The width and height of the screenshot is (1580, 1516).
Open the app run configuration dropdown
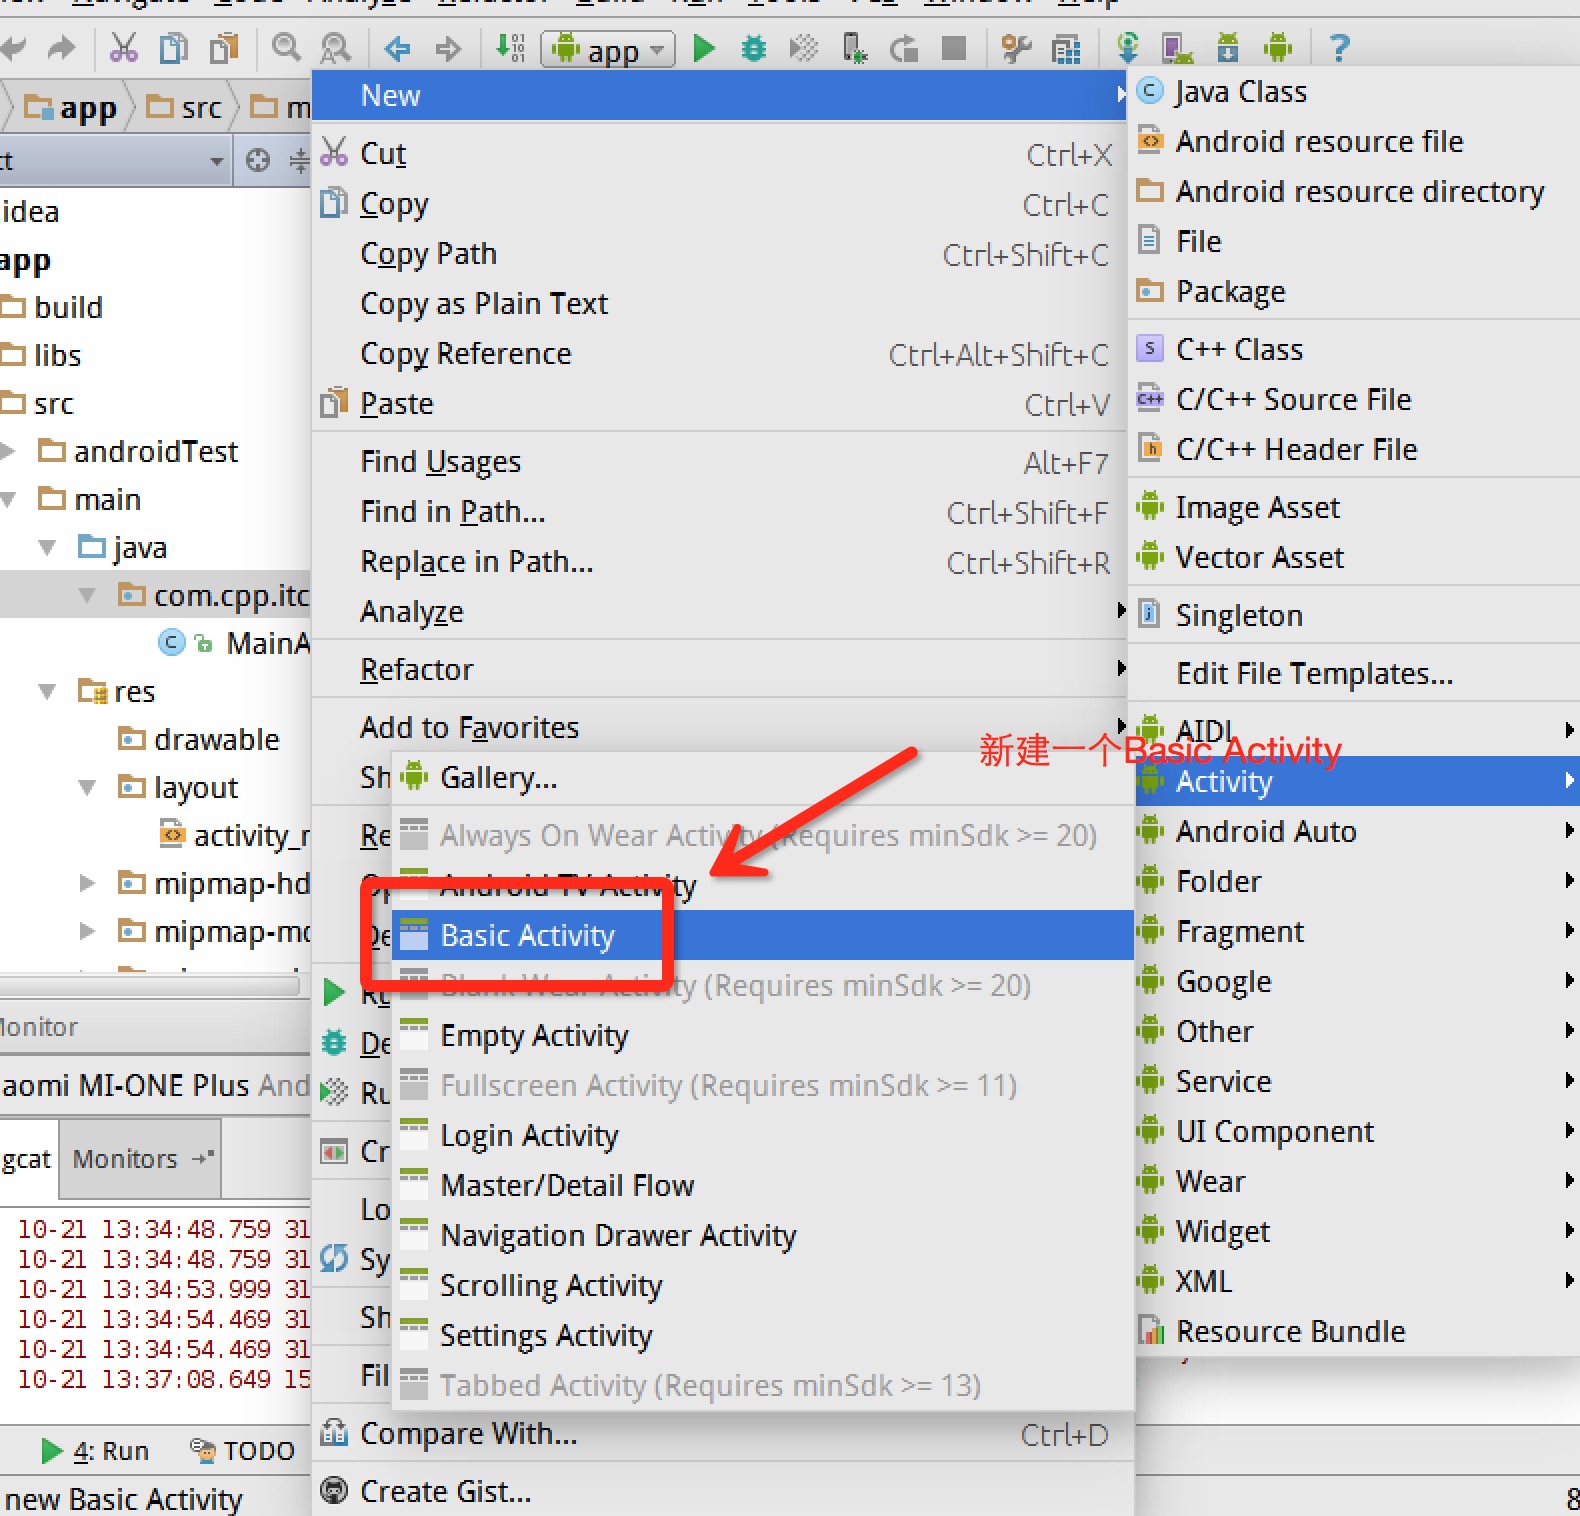(x=608, y=49)
